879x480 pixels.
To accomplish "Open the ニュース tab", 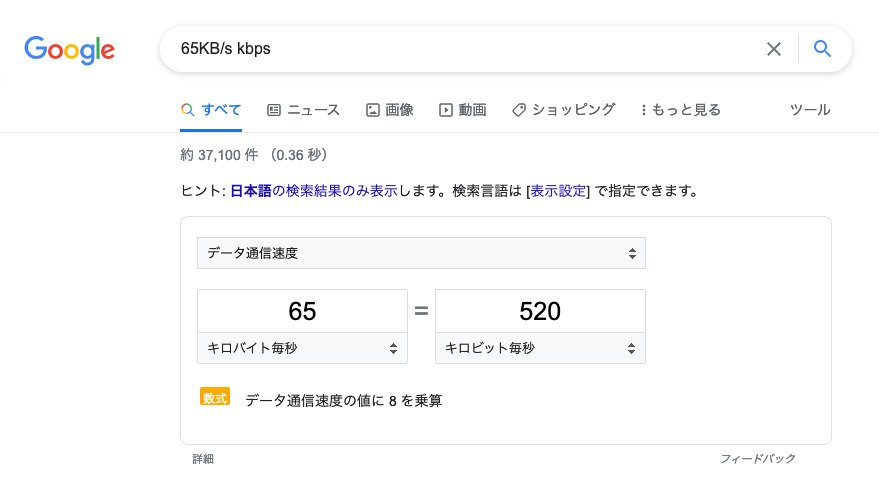I will click(x=314, y=110).
